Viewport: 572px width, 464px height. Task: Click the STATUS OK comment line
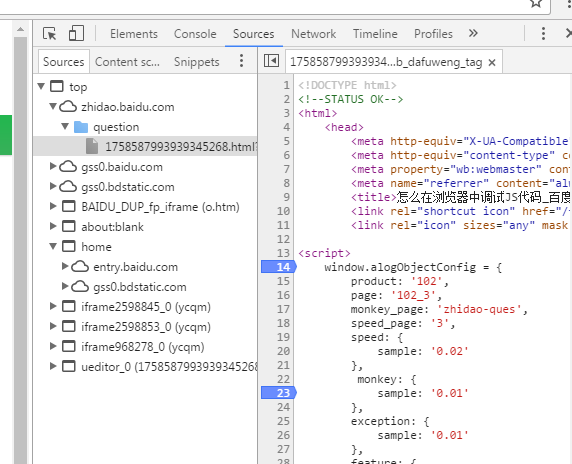(351, 99)
